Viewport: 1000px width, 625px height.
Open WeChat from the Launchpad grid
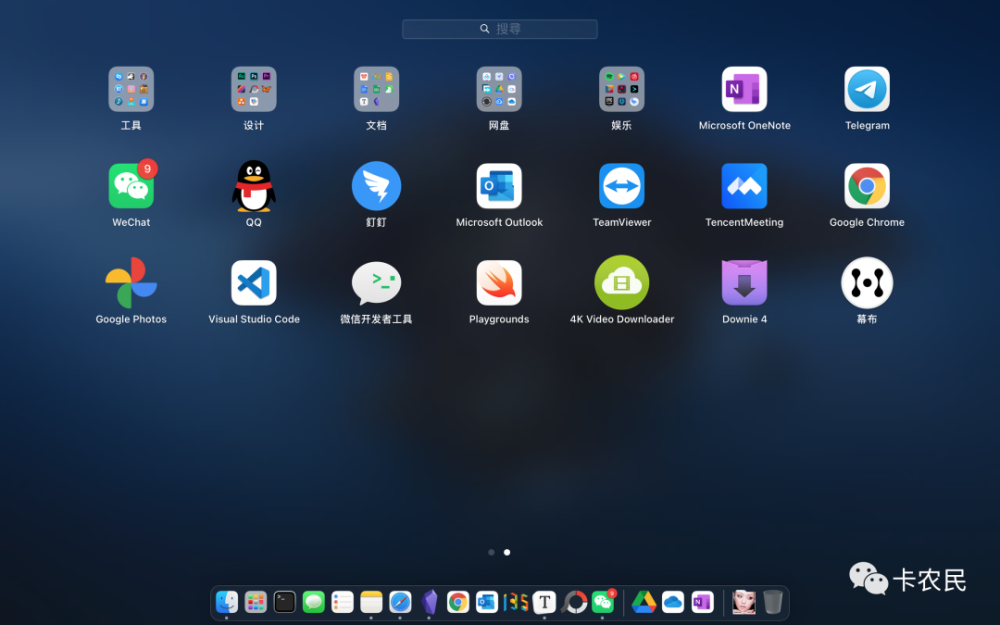click(x=131, y=186)
